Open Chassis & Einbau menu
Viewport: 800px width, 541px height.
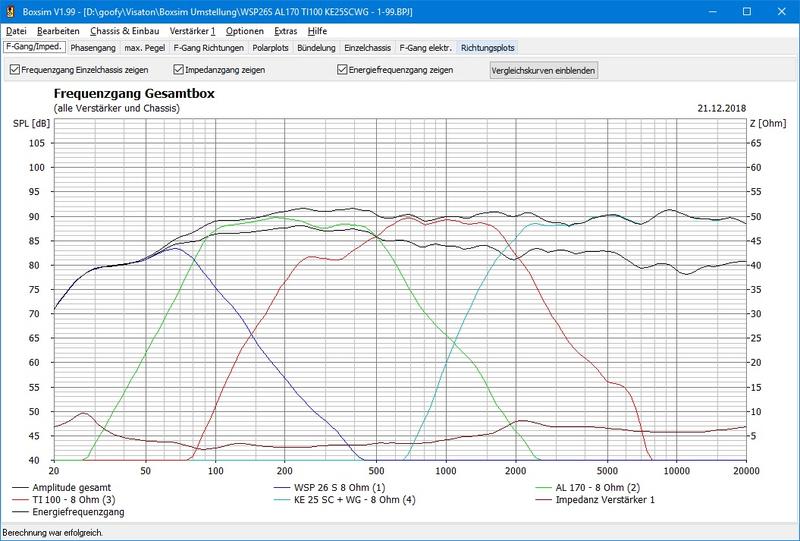tap(124, 31)
